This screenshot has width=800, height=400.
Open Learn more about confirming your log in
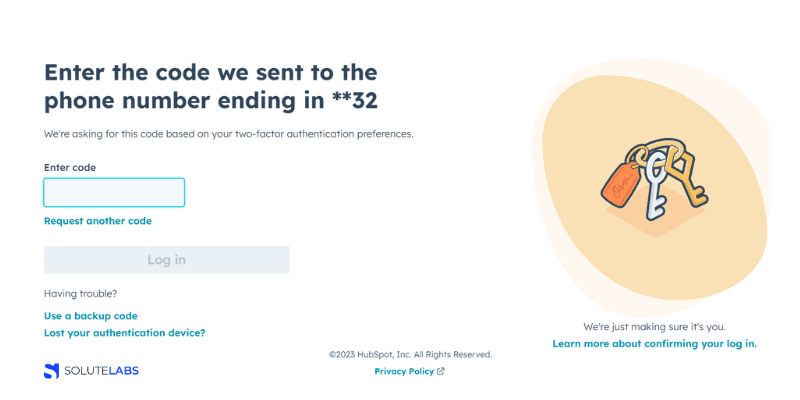click(654, 344)
